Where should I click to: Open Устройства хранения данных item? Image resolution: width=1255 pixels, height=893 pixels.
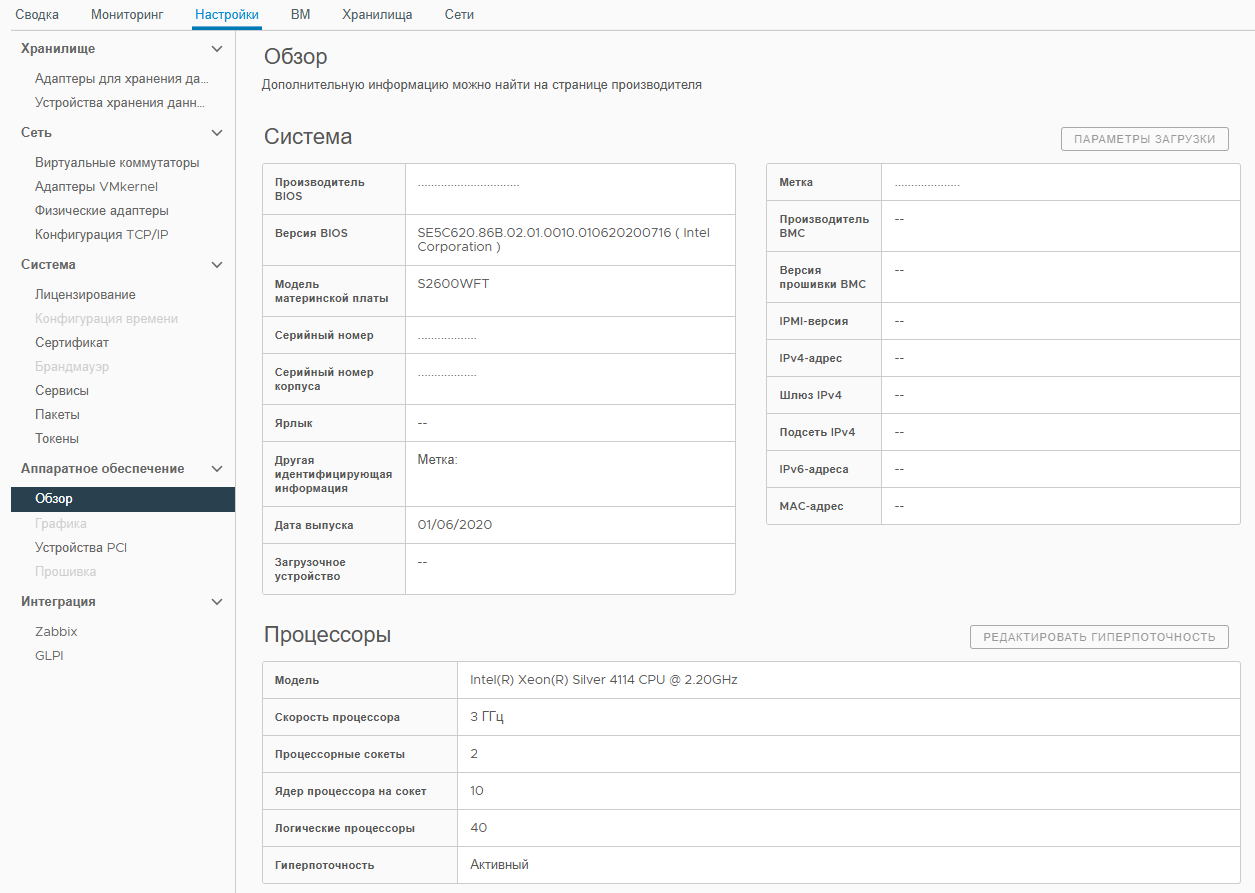[x=120, y=103]
